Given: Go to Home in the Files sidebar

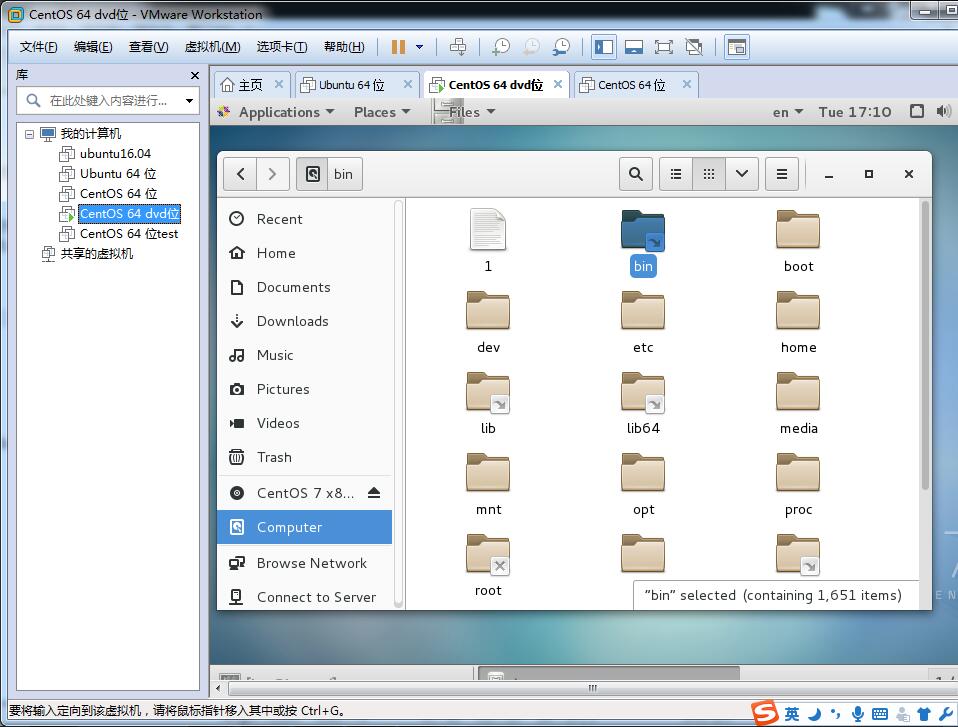Looking at the screenshot, I should pos(304,253).
